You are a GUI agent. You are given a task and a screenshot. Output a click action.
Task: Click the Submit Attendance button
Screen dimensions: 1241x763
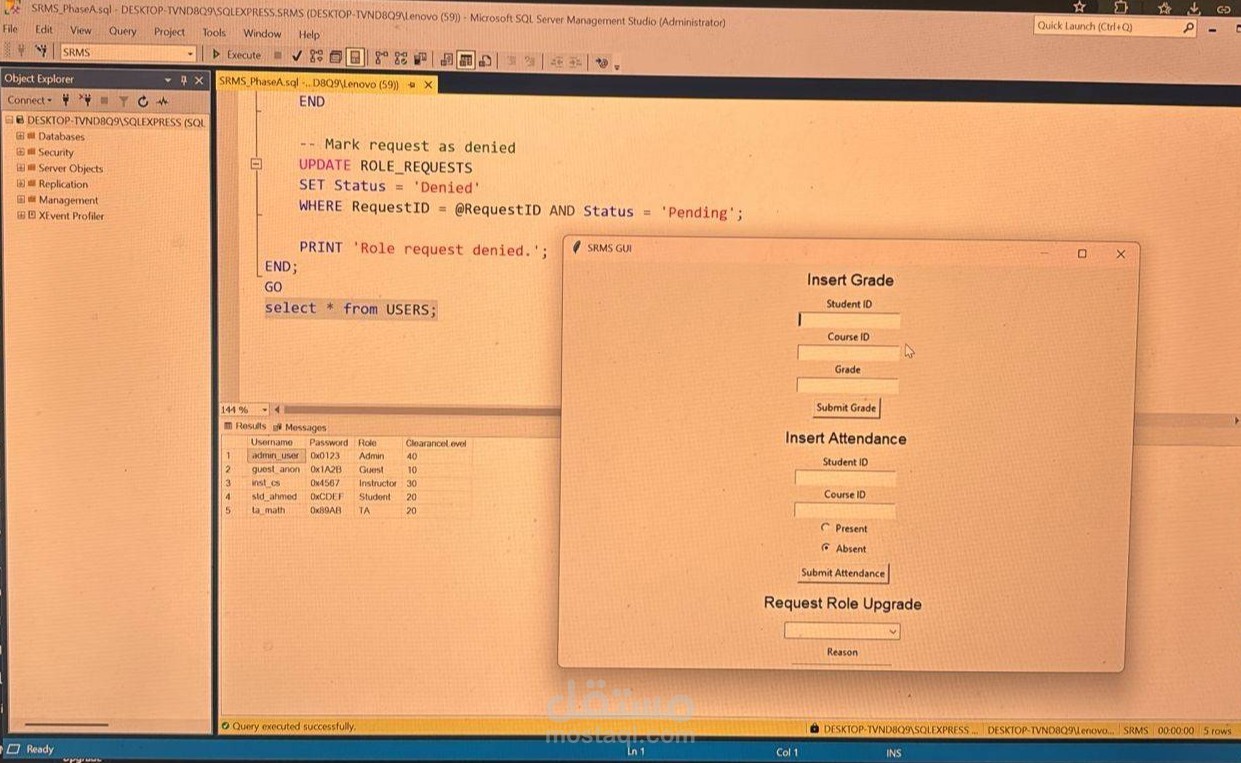click(x=843, y=573)
